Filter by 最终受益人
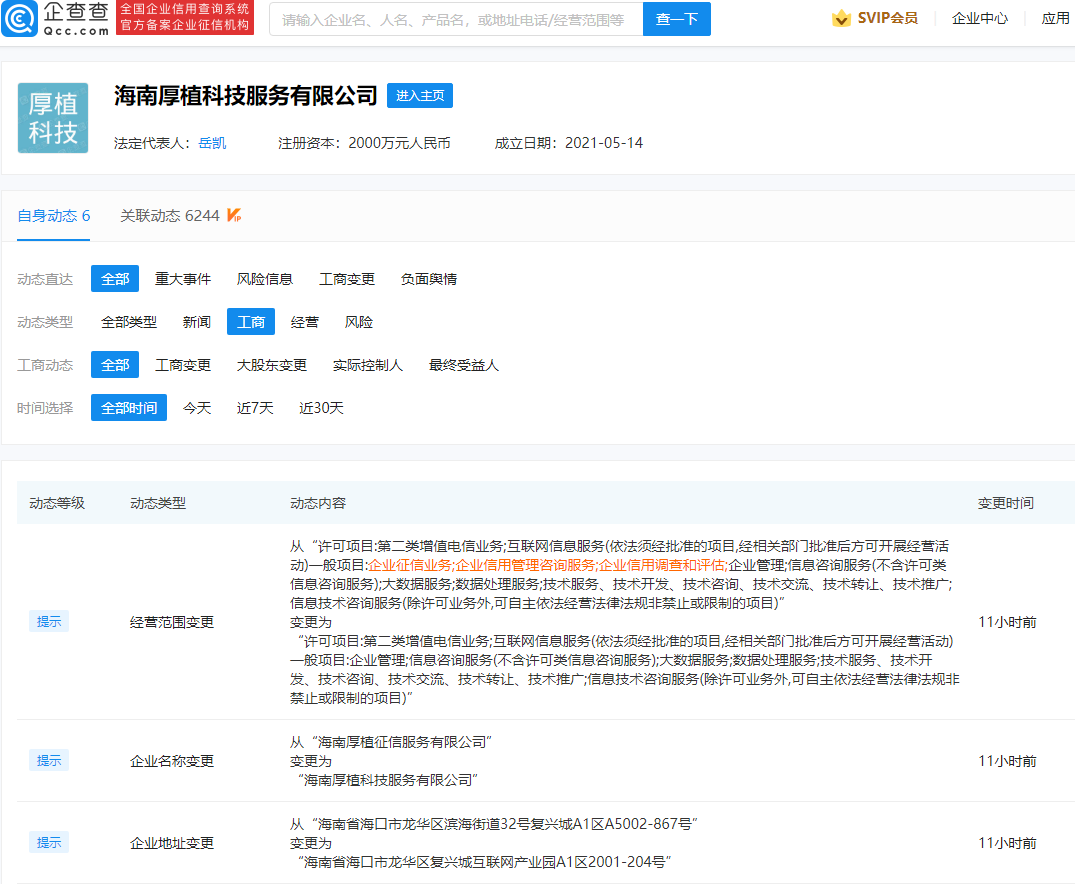The width and height of the screenshot is (1075, 884). click(x=463, y=365)
